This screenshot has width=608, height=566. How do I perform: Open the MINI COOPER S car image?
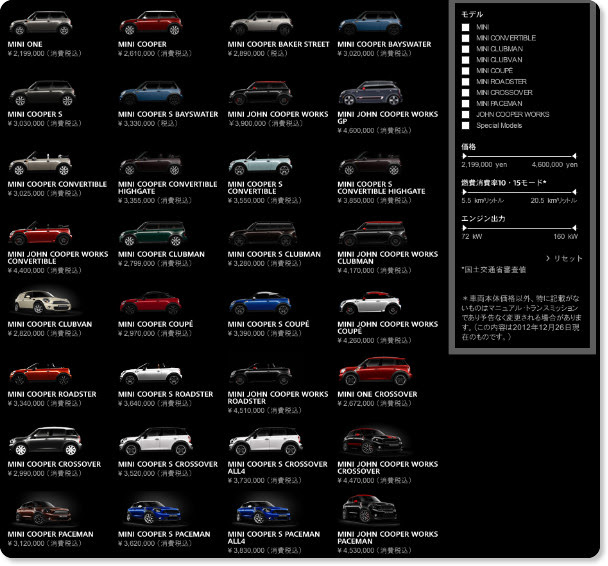tap(42, 93)
